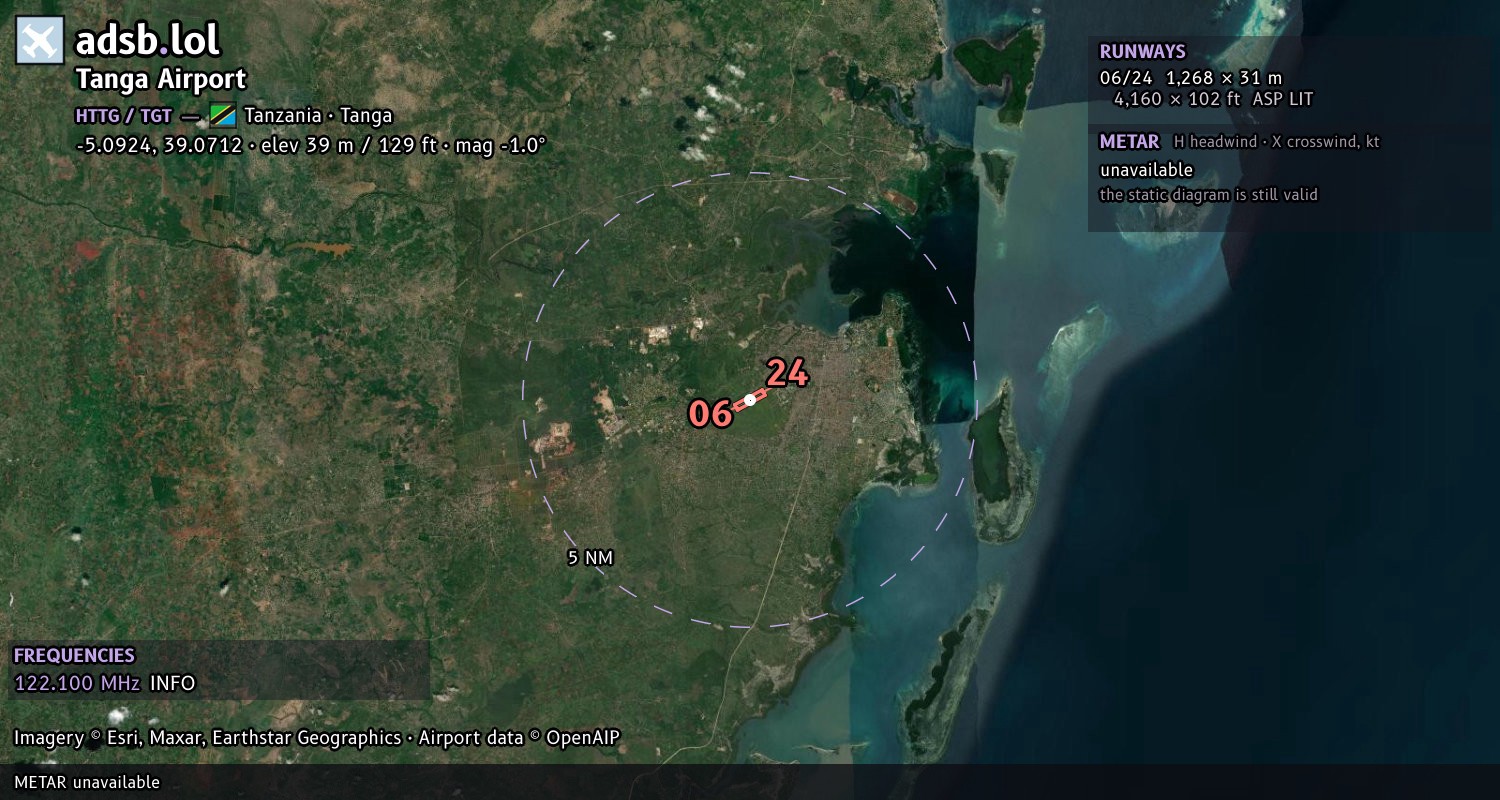Click the white airport center dot marker
1500x800 pixels.
(750, 400)
